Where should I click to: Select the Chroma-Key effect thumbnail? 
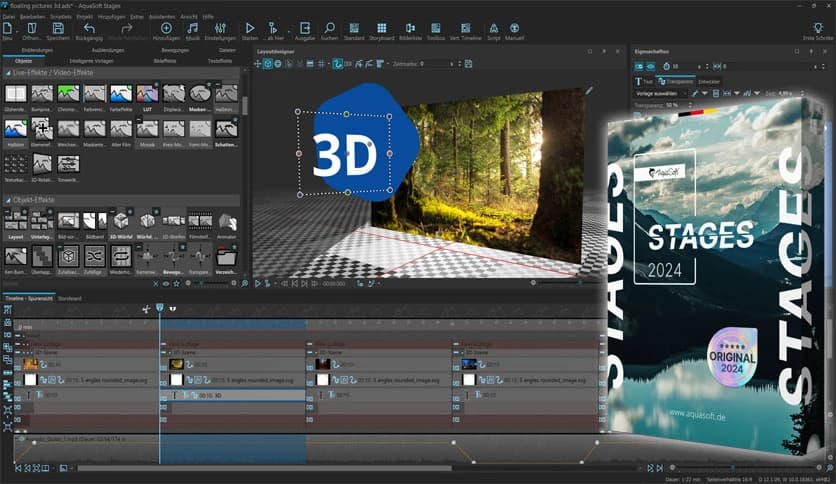(68, 94)
